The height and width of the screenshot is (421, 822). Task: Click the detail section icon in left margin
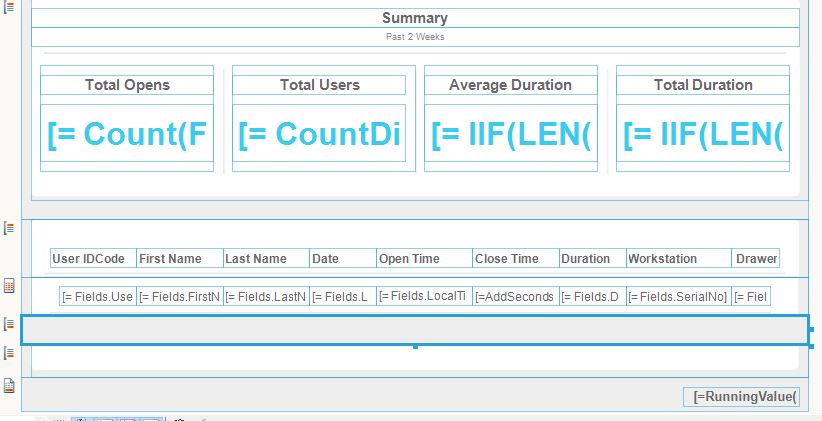click(9, 286)
